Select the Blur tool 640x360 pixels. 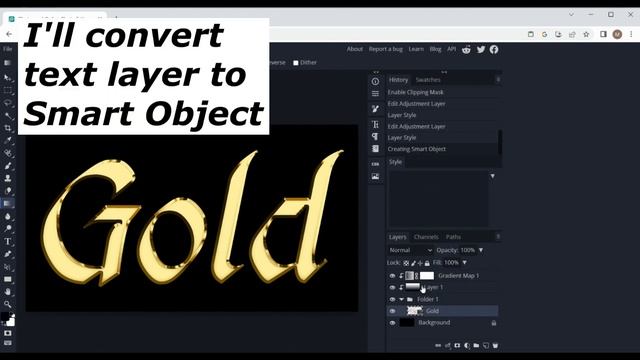7,216
